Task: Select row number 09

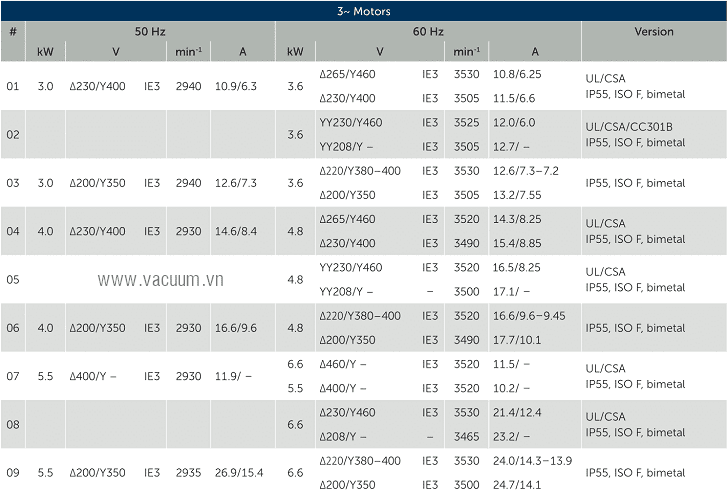Action: pos(13,473)
